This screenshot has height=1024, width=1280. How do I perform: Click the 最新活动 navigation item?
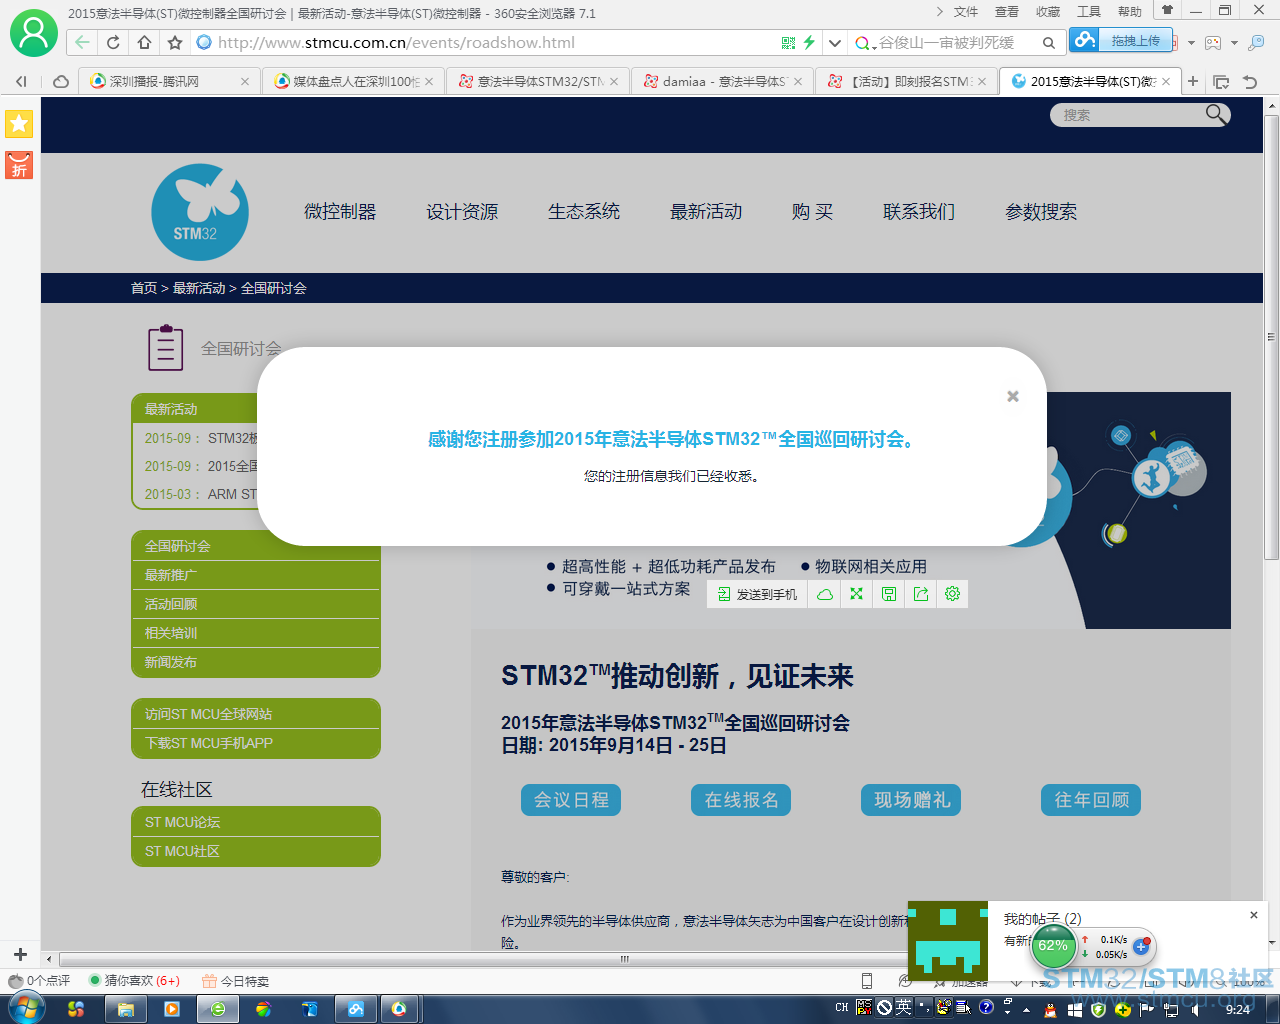[x=706, y=212]
